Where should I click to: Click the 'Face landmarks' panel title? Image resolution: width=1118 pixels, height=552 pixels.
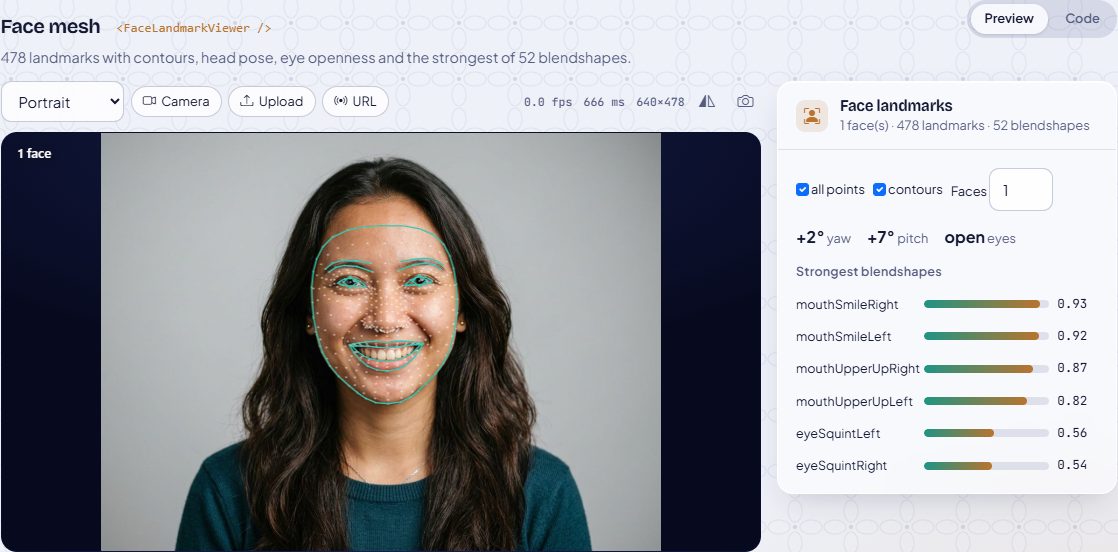pyautogui.click(x=896, y=106)
